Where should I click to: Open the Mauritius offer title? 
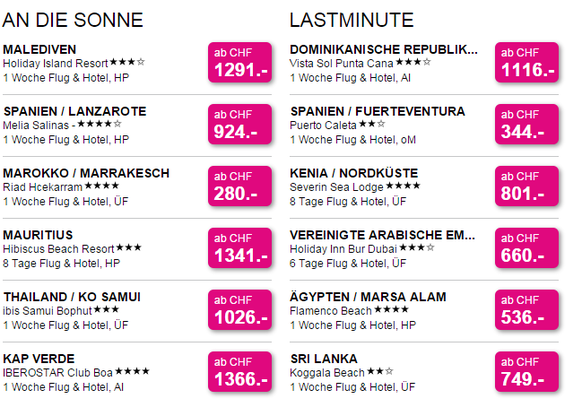point(38,235)
